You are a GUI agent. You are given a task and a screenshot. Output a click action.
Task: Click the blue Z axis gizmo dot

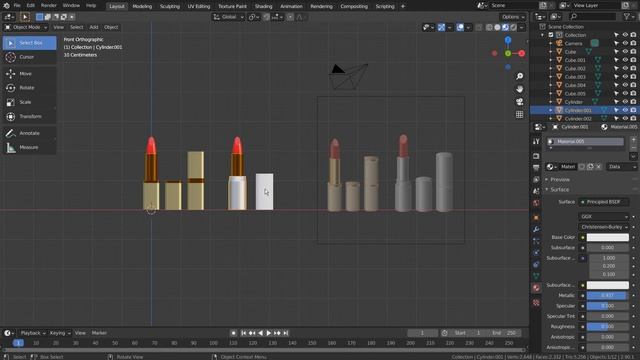(508, 40)
